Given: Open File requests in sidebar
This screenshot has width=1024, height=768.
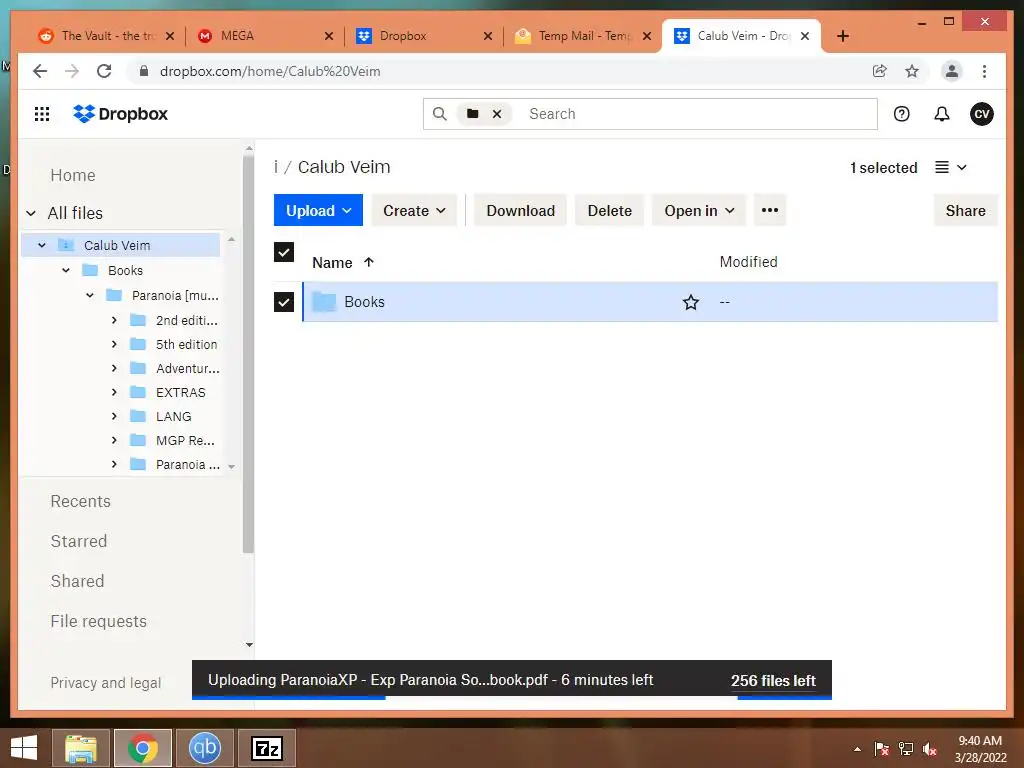Looking at the screenshot, I should click(99, 621).
